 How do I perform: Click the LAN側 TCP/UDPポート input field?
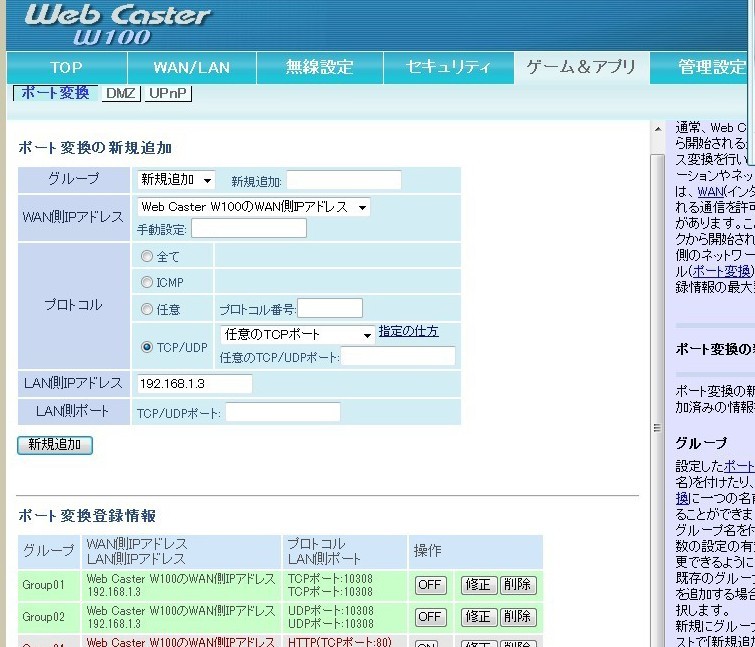point(283,412)
